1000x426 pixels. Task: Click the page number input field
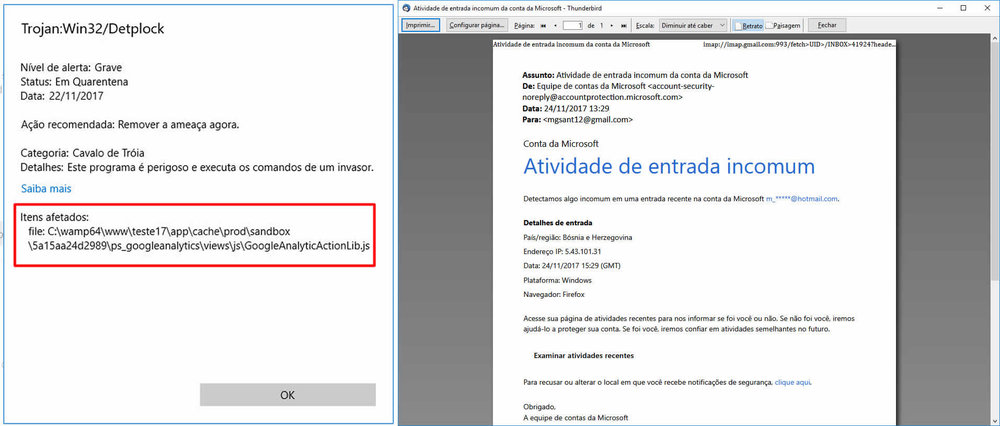point(573,26)
